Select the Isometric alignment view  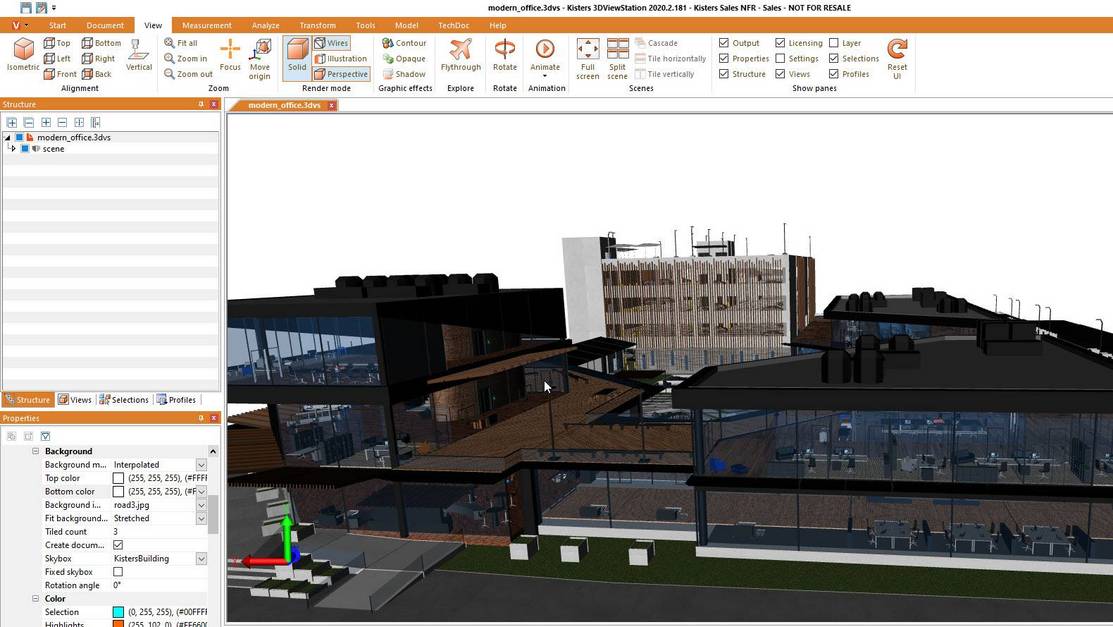pos(23,55)
